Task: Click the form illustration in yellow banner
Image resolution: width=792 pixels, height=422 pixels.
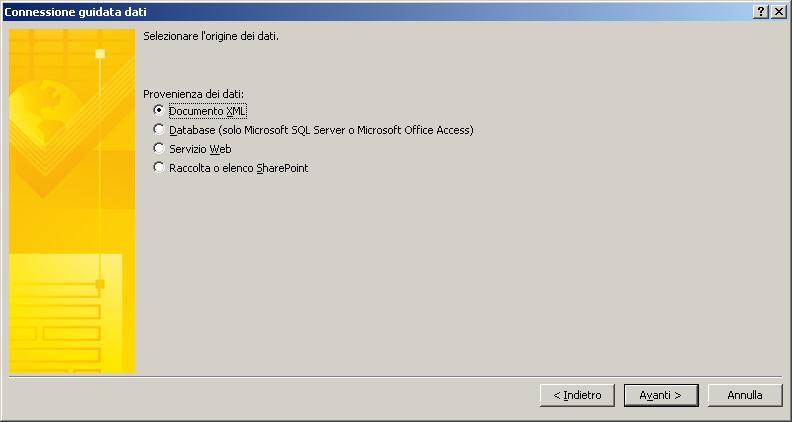Action: (x=66, y=313)
